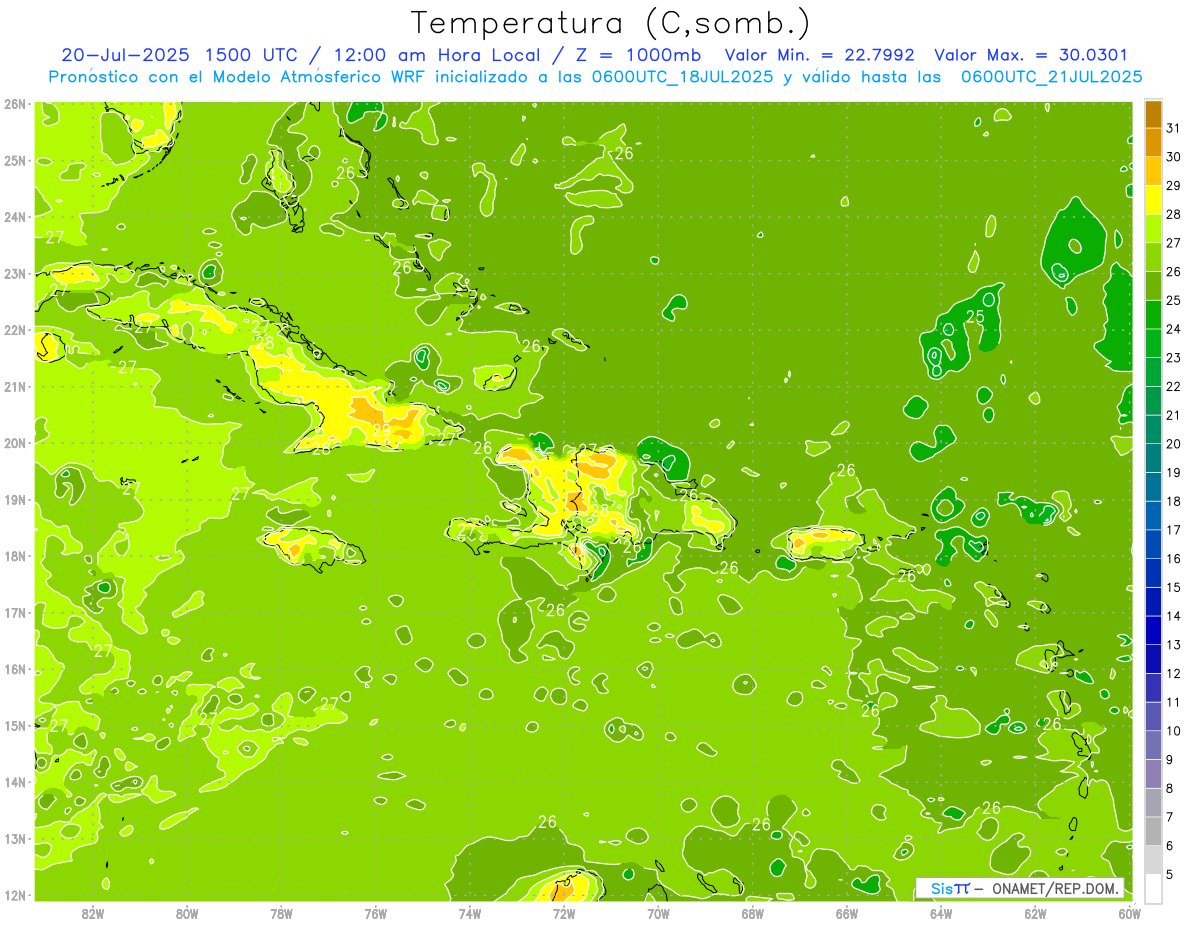Click the legend value '30'

(x=1174, y=157)
